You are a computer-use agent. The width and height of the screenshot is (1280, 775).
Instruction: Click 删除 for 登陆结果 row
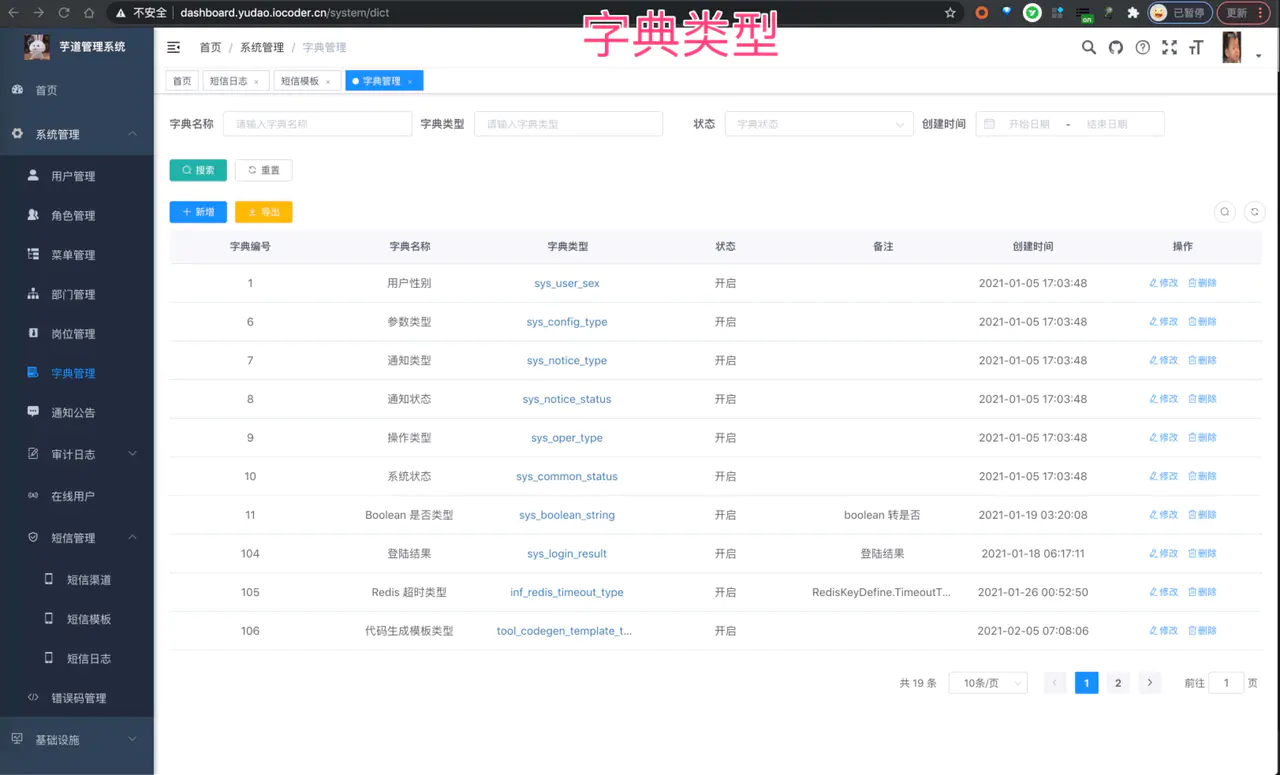click(x=1202, y=554)
